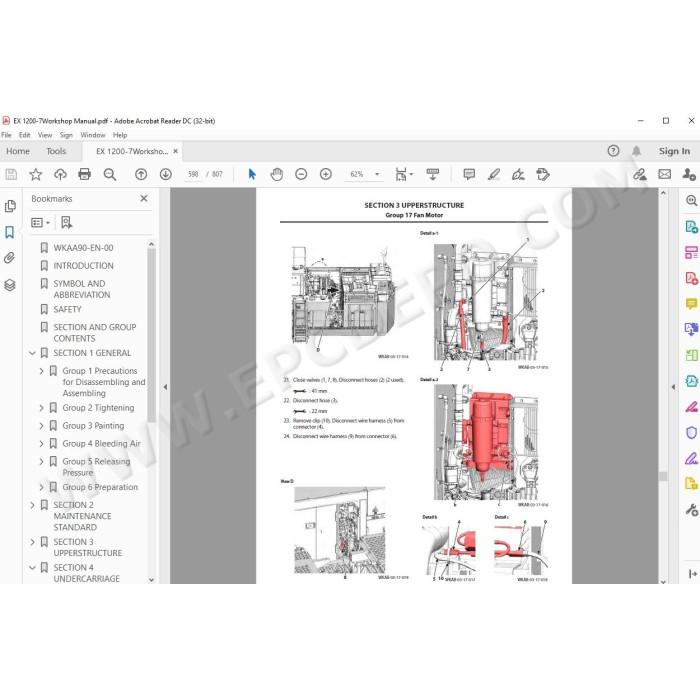Print the document with printer icon
This screenshot has height=700, width=700.
click(84, 174)
